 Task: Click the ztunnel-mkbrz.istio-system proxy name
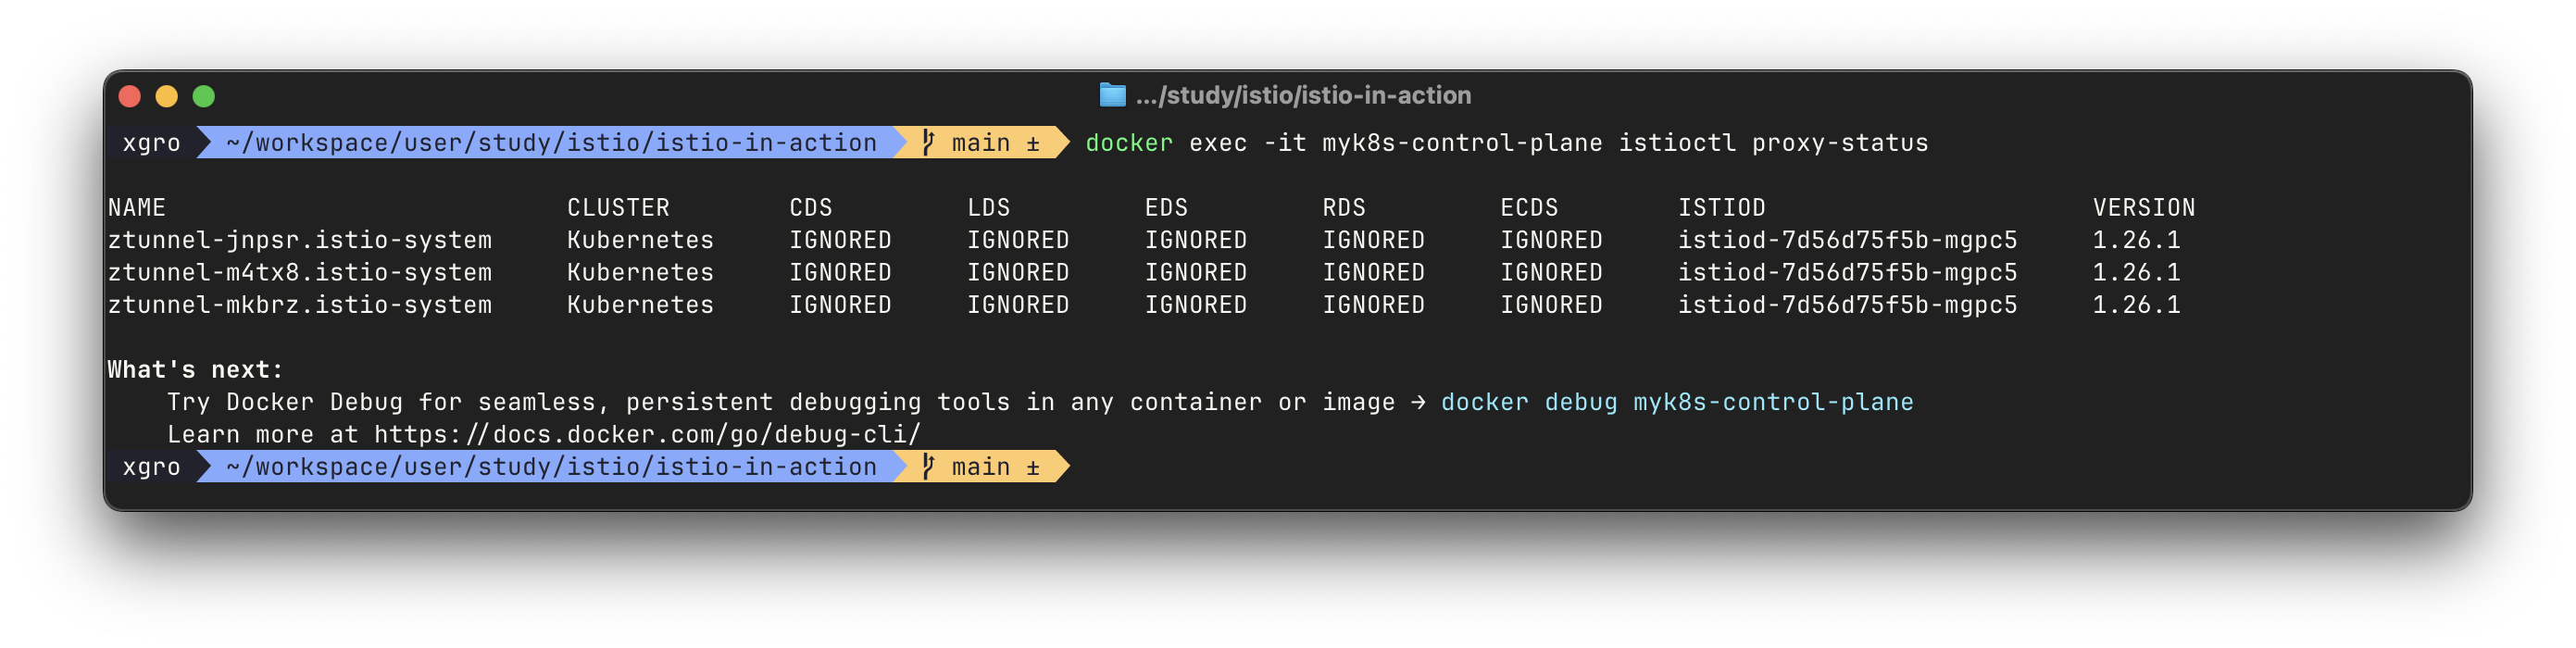(x=300, y=305)
